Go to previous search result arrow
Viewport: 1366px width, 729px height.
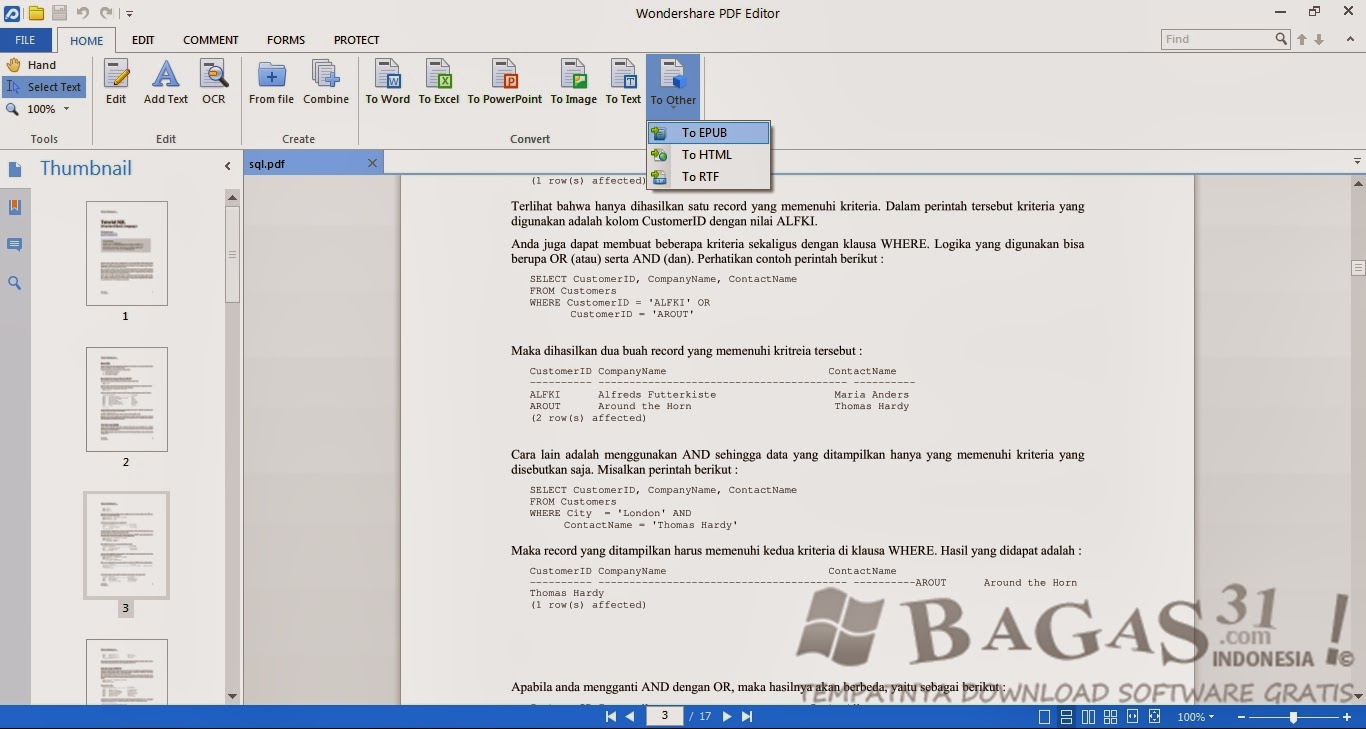coord(1301,39)
